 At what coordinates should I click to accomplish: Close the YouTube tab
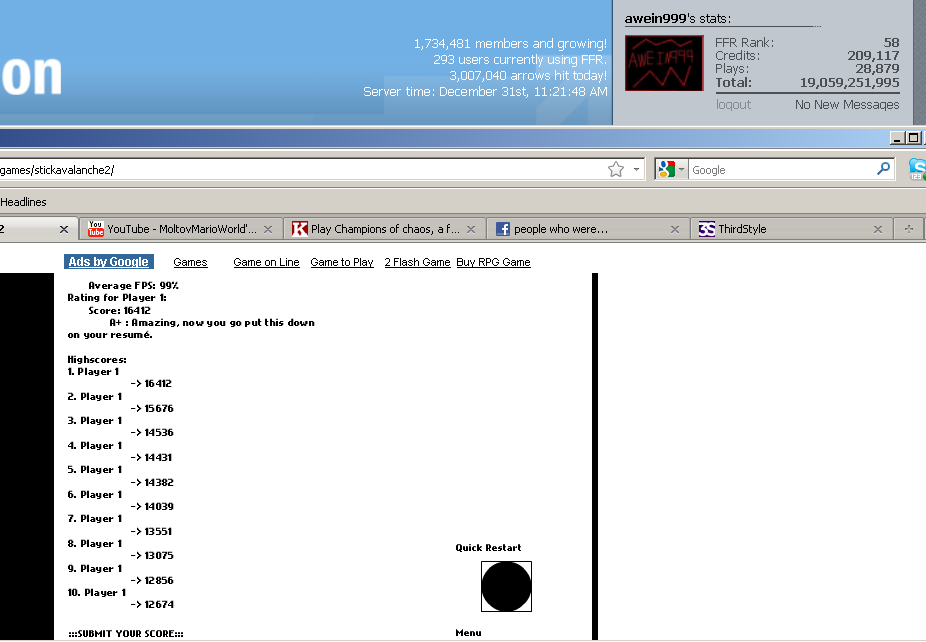tap(268, 229)
